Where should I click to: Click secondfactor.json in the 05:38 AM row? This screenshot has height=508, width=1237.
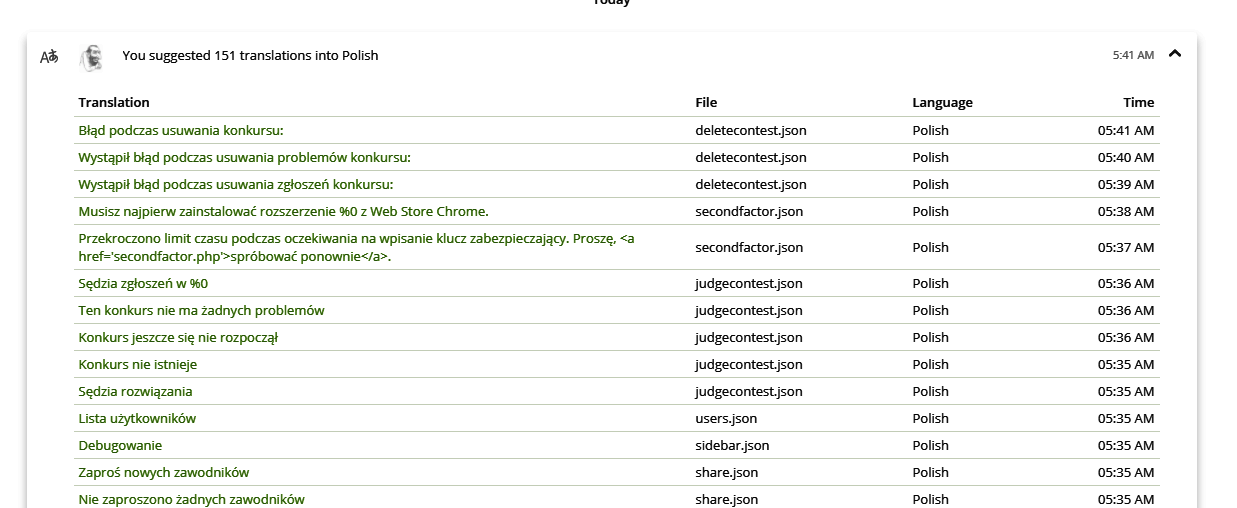749,211
